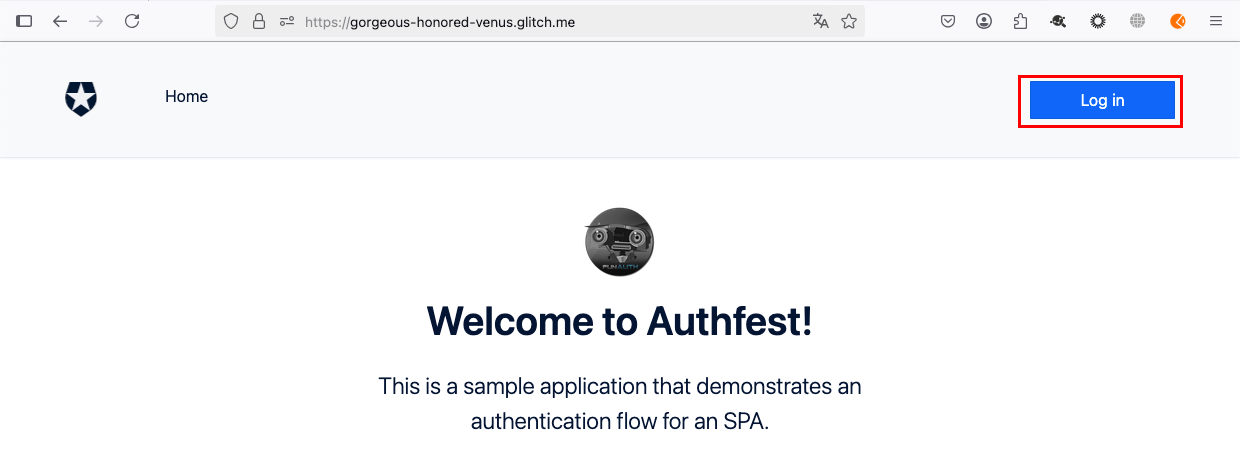Translate this page
The height and width of the screenshot is (452, 1240).
821,21
